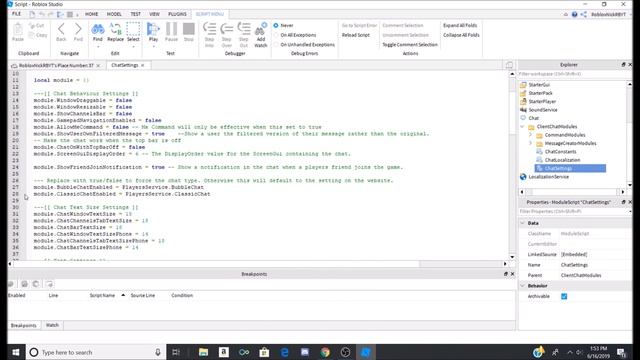Viewport: 640px width, 360px height.
Task: Click Reload Script
Action: pos(356,35)
